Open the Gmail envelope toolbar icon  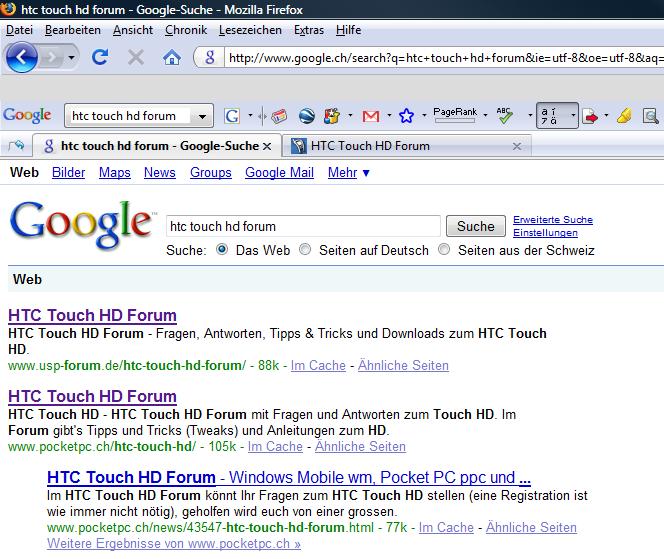click(371, 116)
